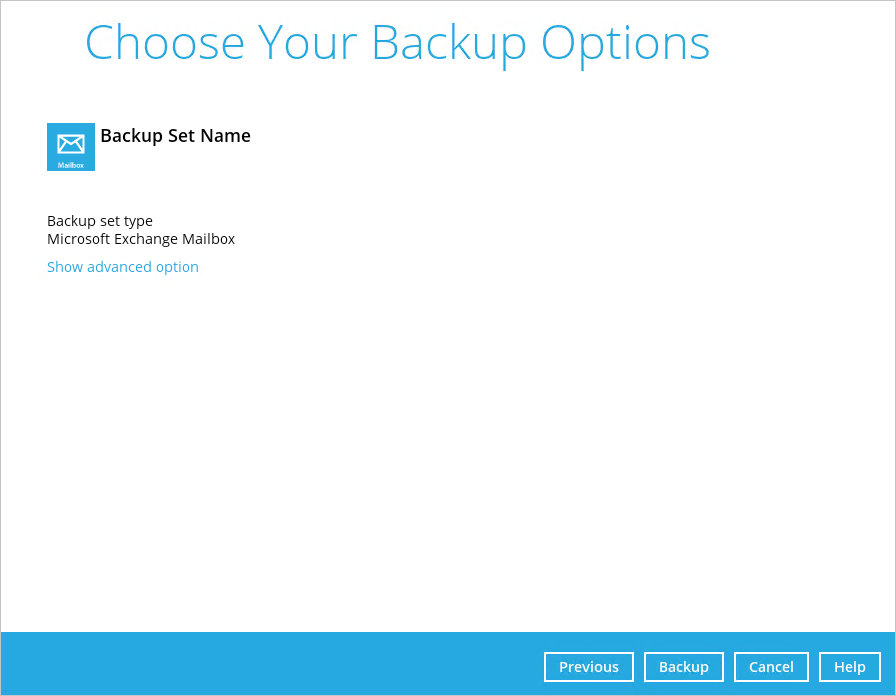Click the Backup Set Name heading

(x=175, y=136)
